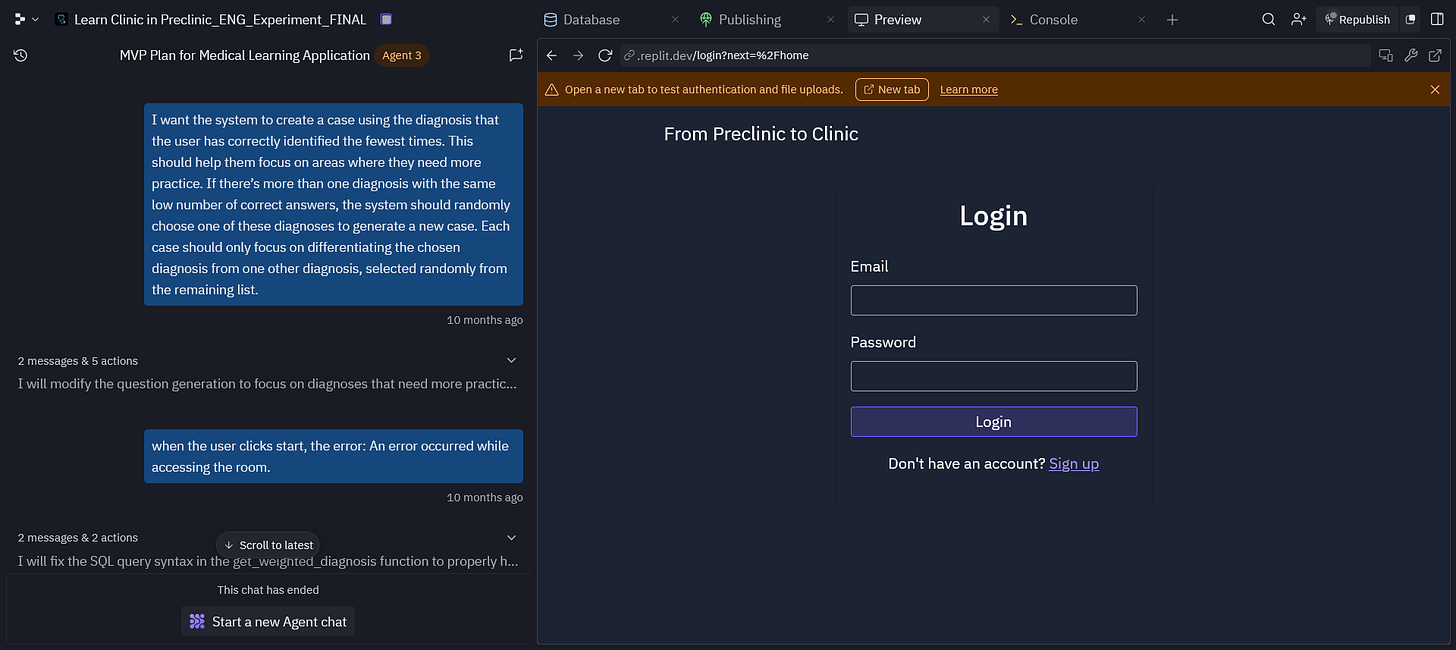This screenshot has width=1456, height=650.
Task: Click the New tab banner button
Action: click(892, 89)
